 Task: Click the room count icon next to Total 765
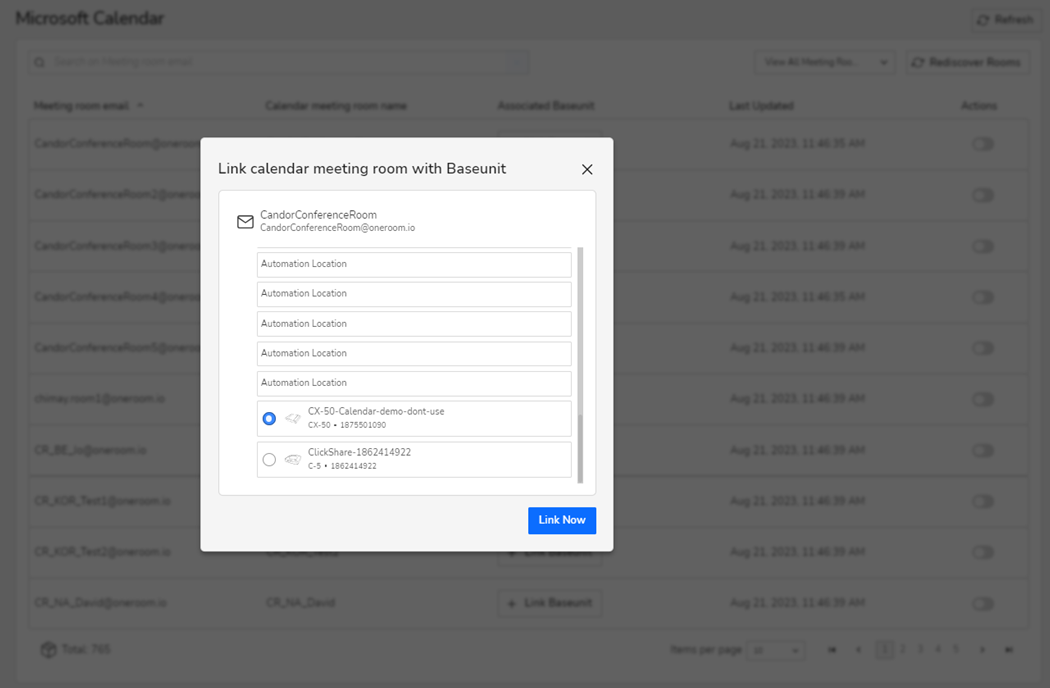(48, 650)
